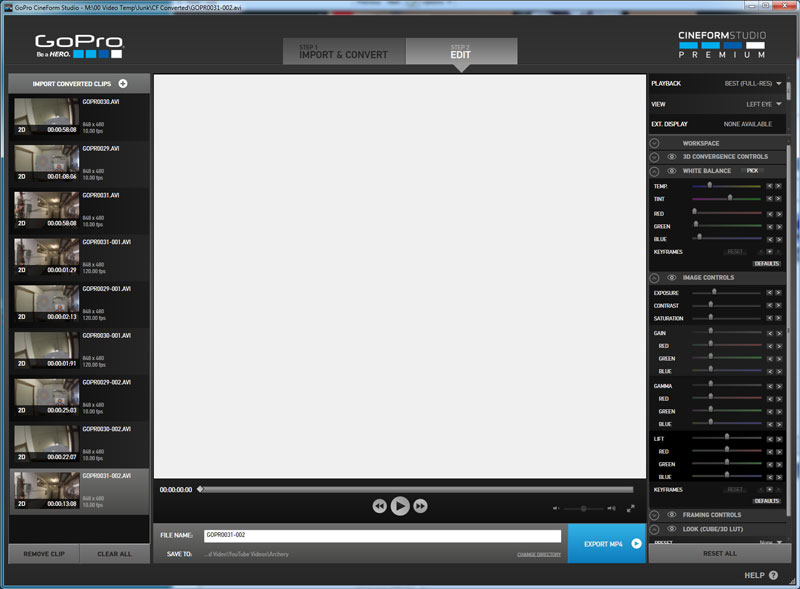Click the volume slider
This screenshot has height=589, width=800.
pyautogui.click(x=583, y=508)
